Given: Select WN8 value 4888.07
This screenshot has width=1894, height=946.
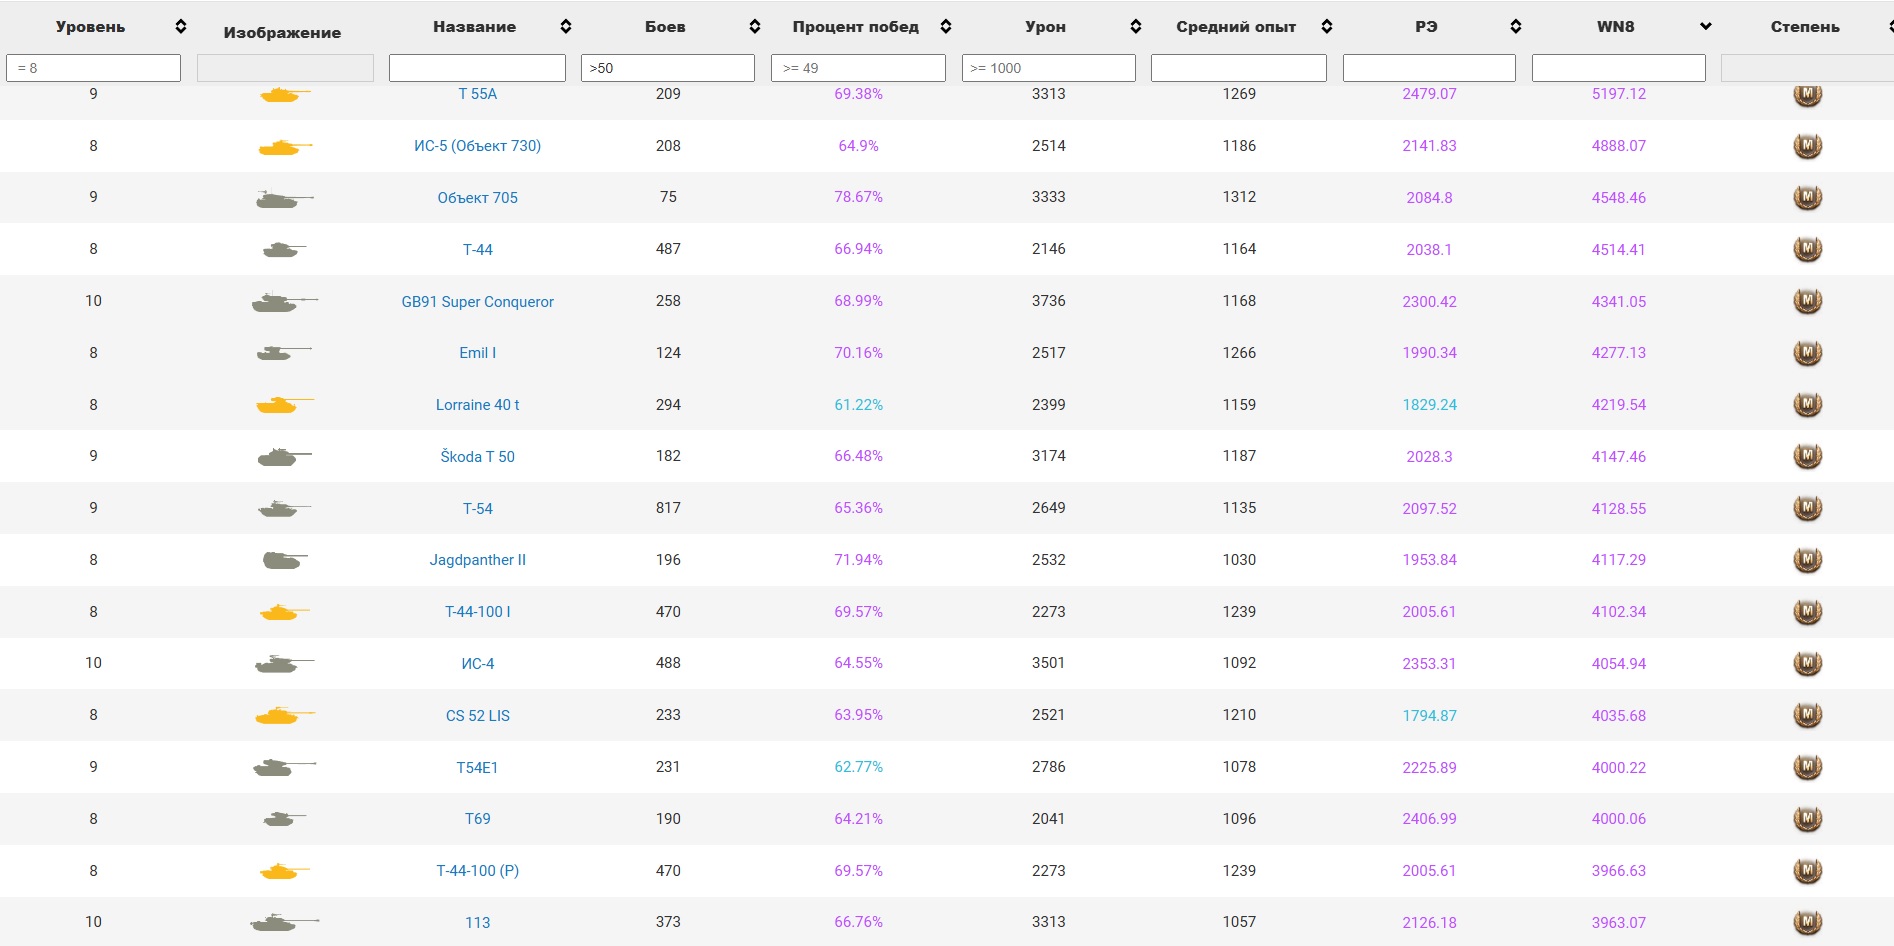Looking at the screenshot, I should pos(1619,146).
